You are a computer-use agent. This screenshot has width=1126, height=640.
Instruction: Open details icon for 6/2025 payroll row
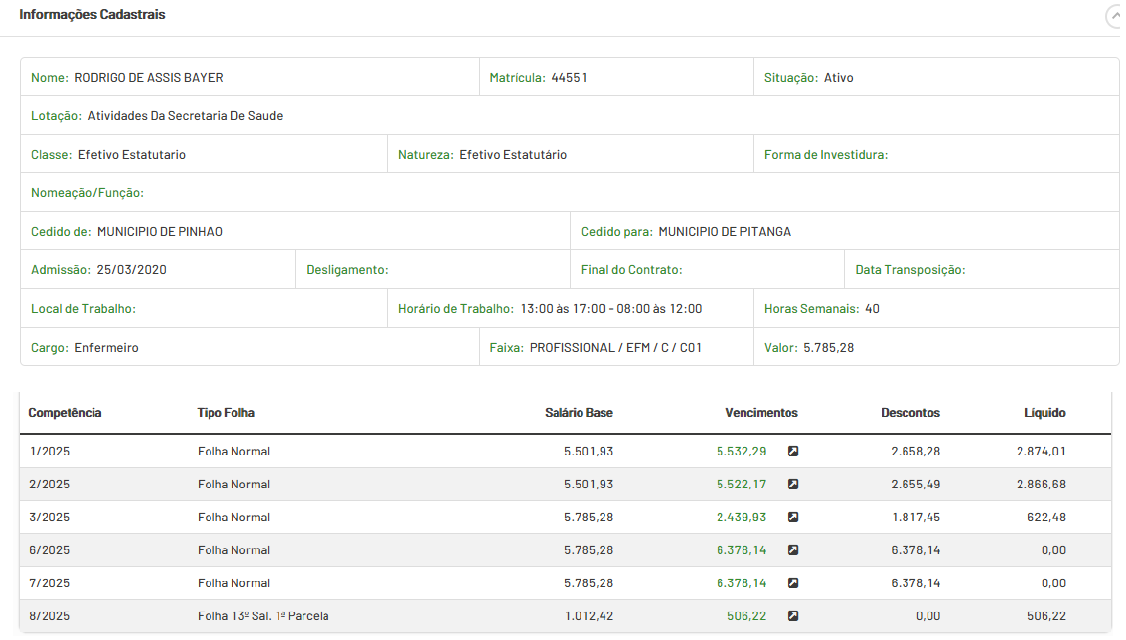click(x=793, y=550)
